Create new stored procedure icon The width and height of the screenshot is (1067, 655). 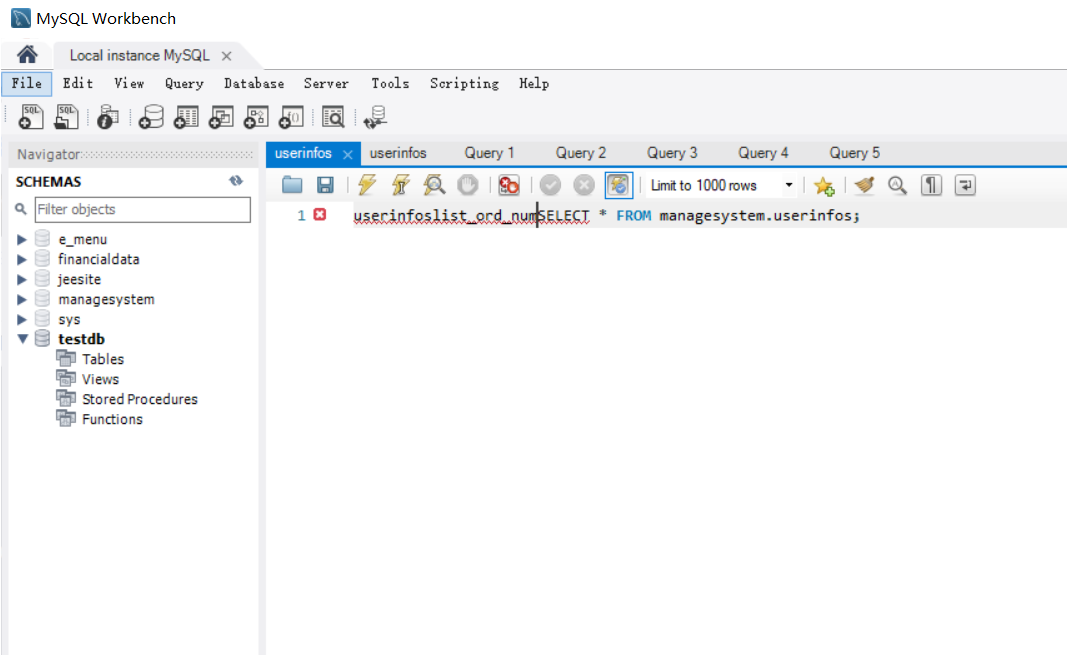[257, 117]
